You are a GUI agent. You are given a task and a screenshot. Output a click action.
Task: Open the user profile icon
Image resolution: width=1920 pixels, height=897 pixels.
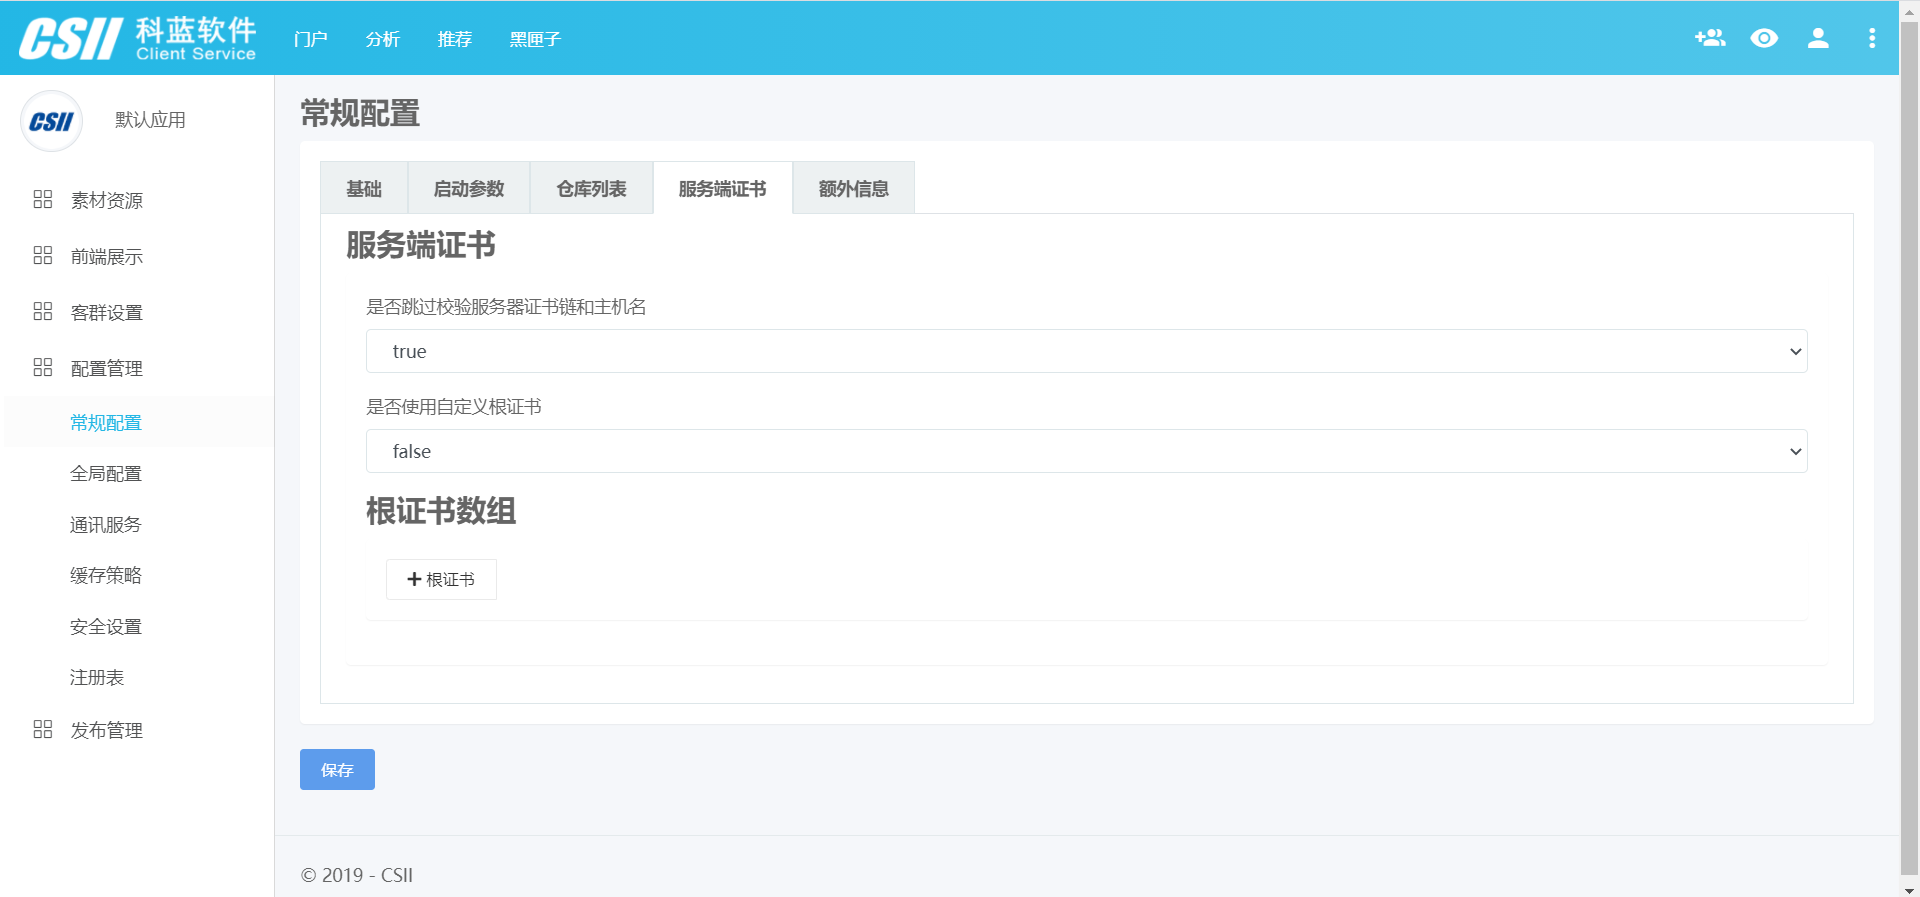1818,38
